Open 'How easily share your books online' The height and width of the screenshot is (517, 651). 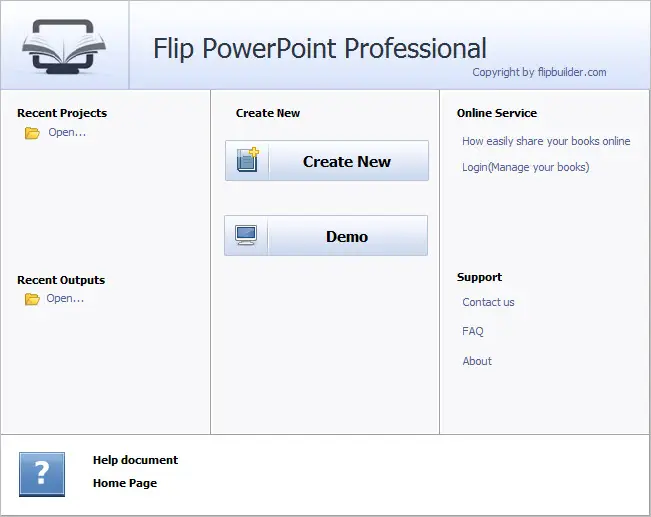546,141
